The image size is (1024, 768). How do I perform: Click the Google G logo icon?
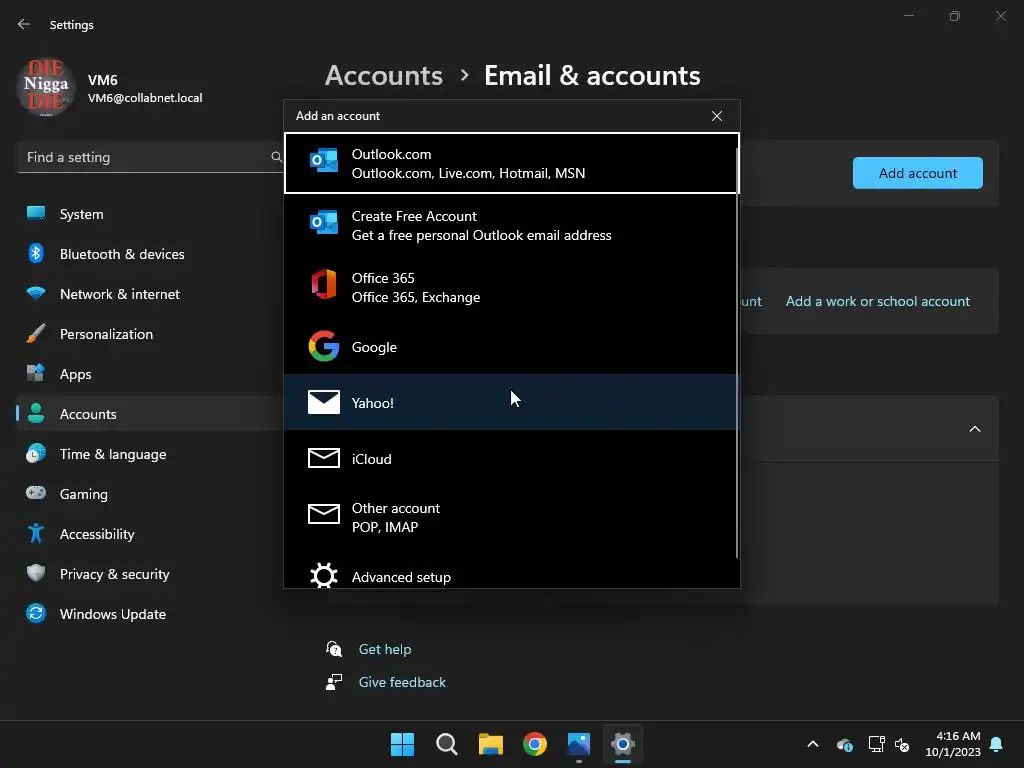[x=324, y=346]
